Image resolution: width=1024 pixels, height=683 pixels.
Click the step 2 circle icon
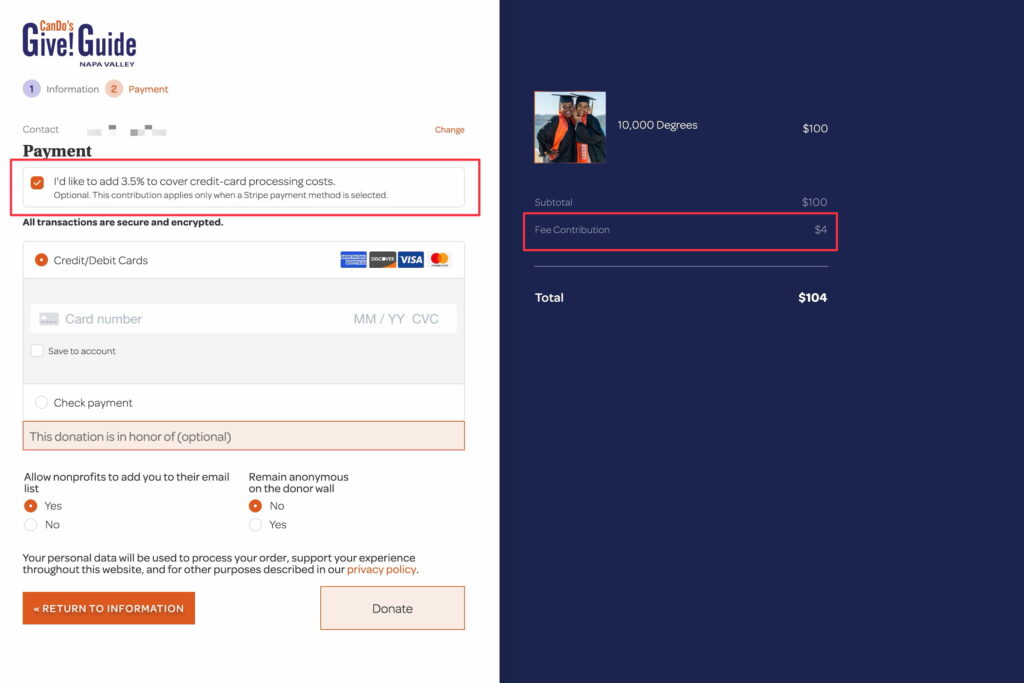pyautogui.click(x=114, y=89)
